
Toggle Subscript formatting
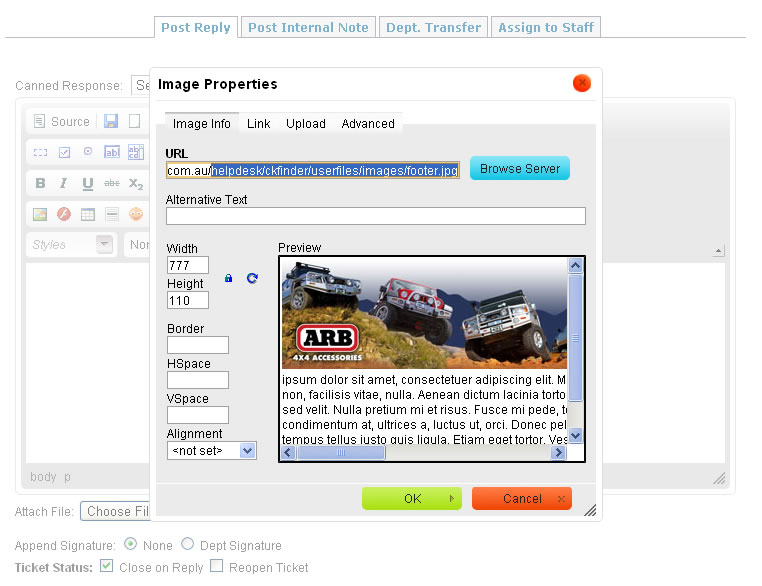click(136, 184)
